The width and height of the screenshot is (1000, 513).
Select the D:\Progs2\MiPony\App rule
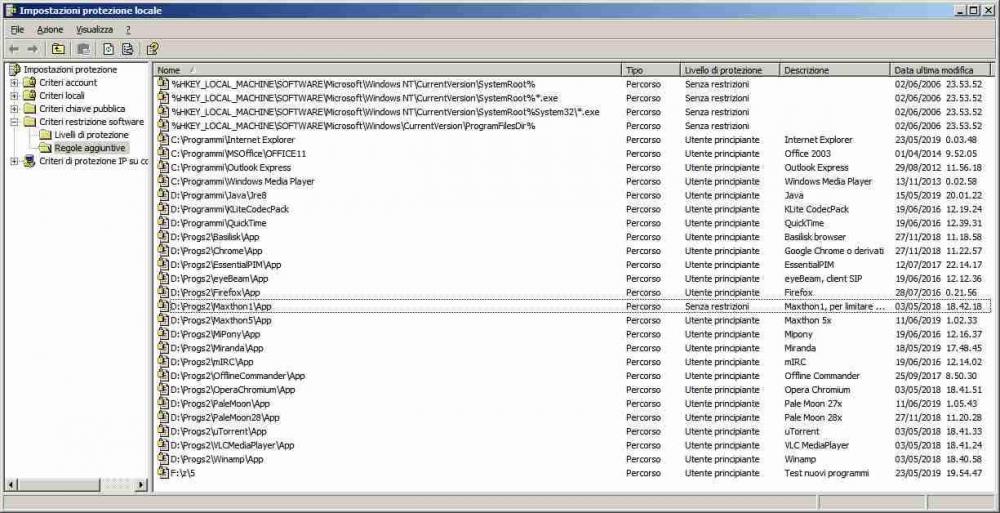pos(215,334)
